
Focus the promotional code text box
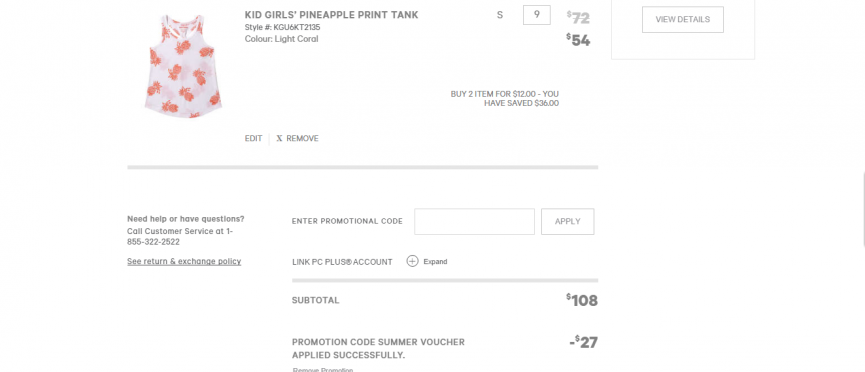(474, 221)
